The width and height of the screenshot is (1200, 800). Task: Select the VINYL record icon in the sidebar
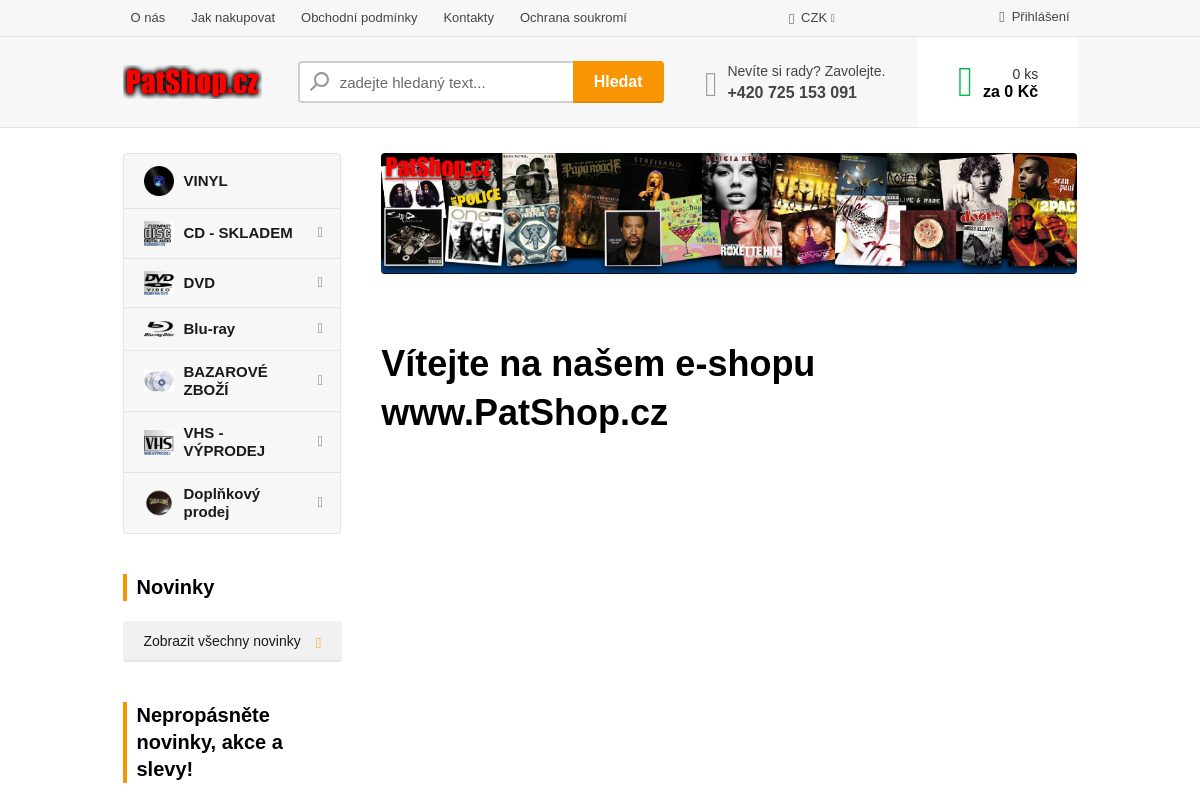158,181
